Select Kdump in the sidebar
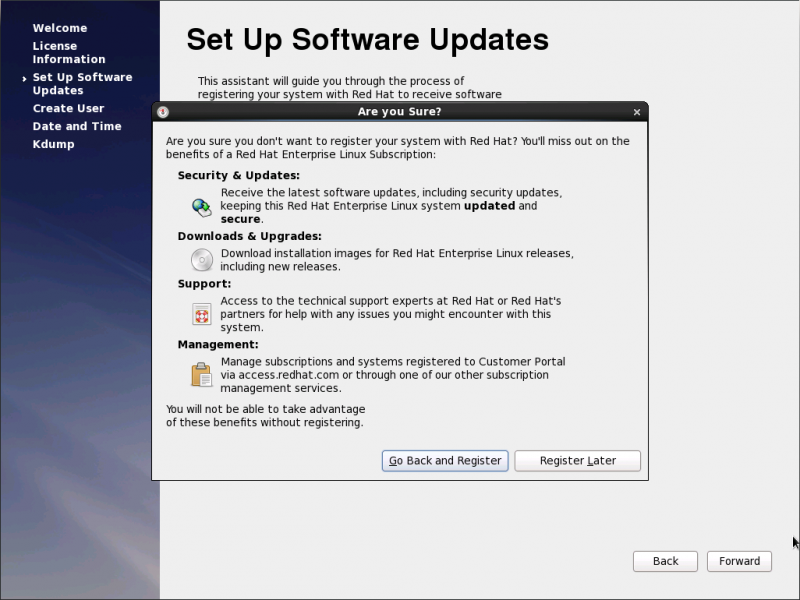The height and width of the screenshot is (600, 800). point(53,144)
